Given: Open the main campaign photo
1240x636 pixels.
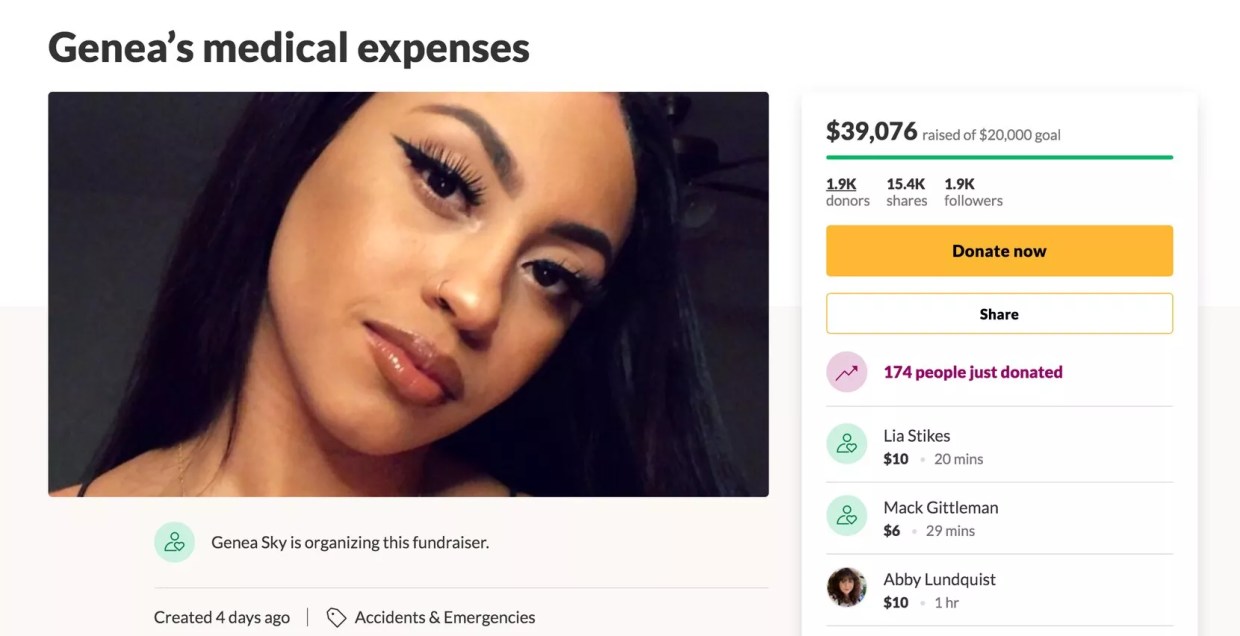Looking at the screenshot, I should (x=408, y=294).
